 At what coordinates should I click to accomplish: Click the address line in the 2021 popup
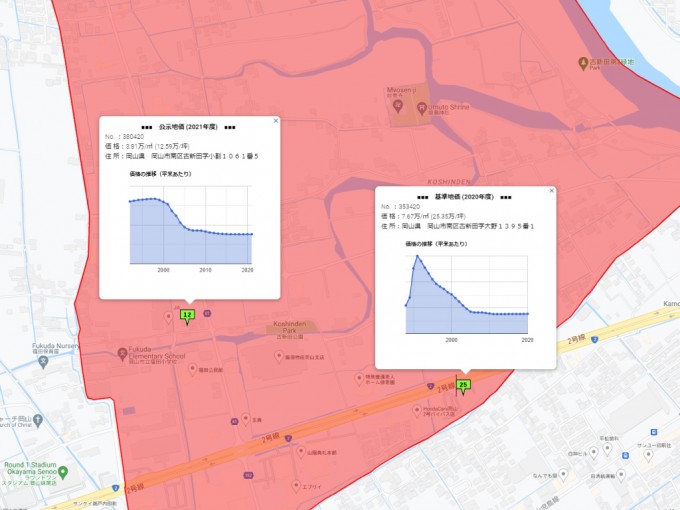182,156
